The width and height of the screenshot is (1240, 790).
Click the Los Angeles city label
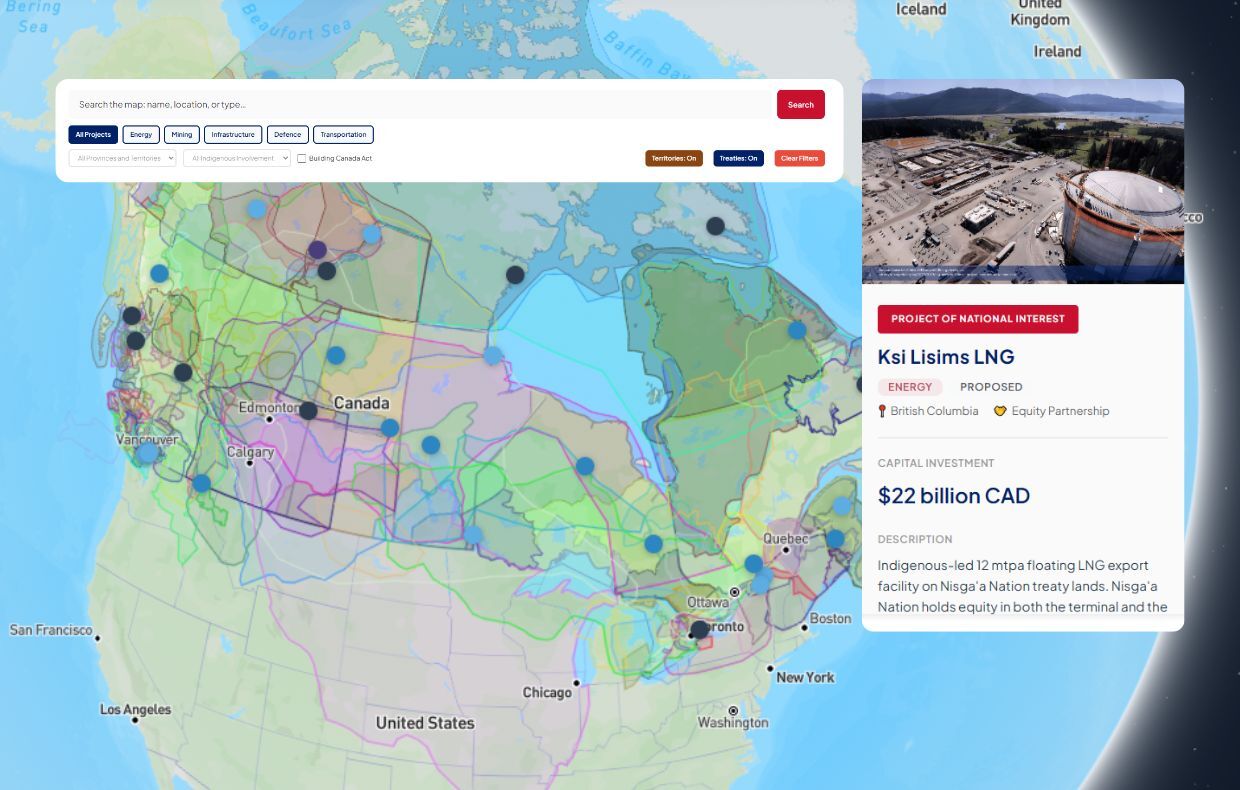[135, 709]
